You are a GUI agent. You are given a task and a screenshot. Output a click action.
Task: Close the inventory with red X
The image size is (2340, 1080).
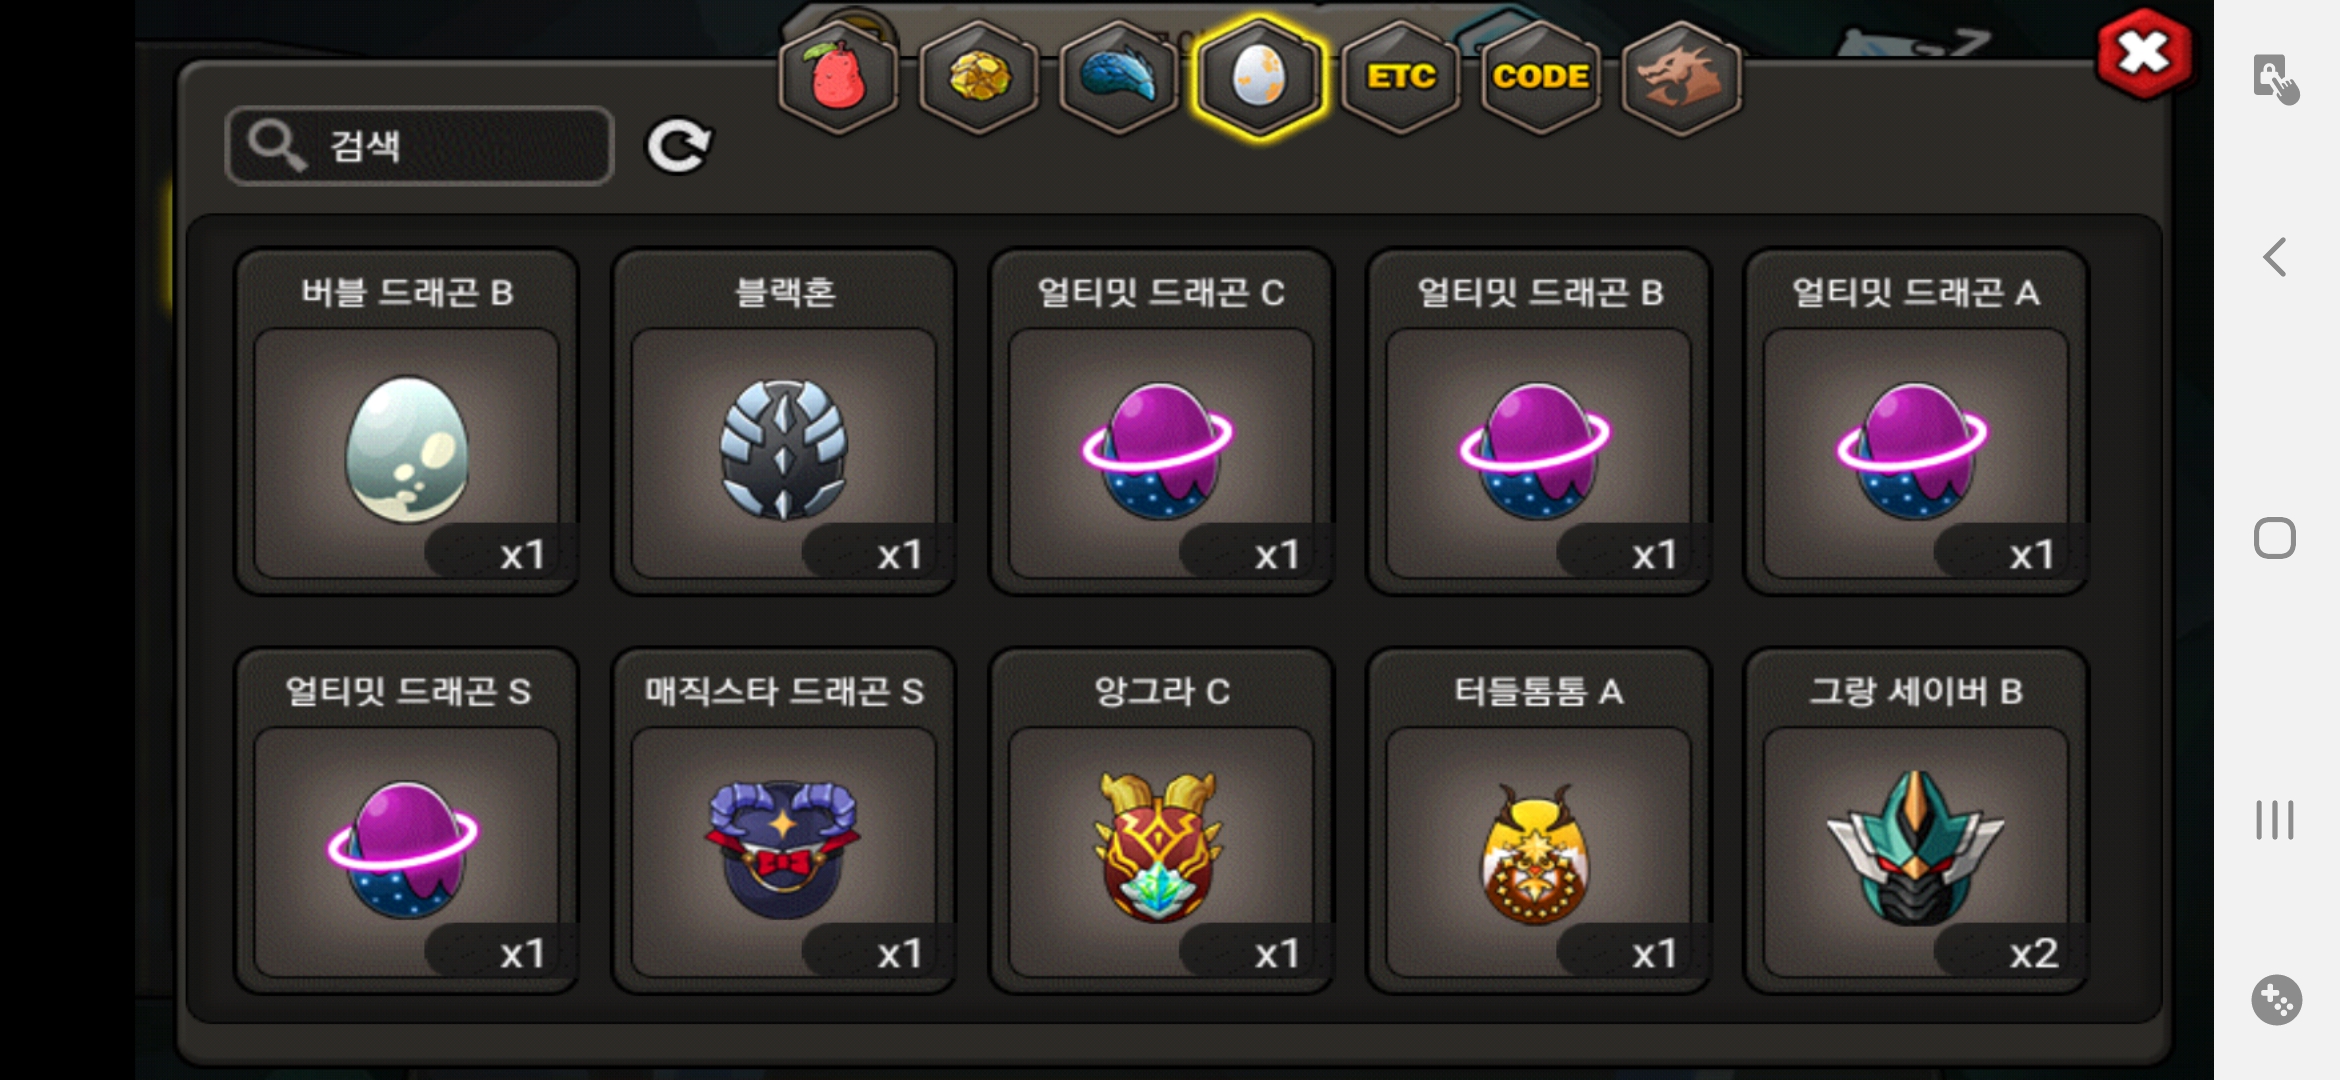coord(2144,54)
